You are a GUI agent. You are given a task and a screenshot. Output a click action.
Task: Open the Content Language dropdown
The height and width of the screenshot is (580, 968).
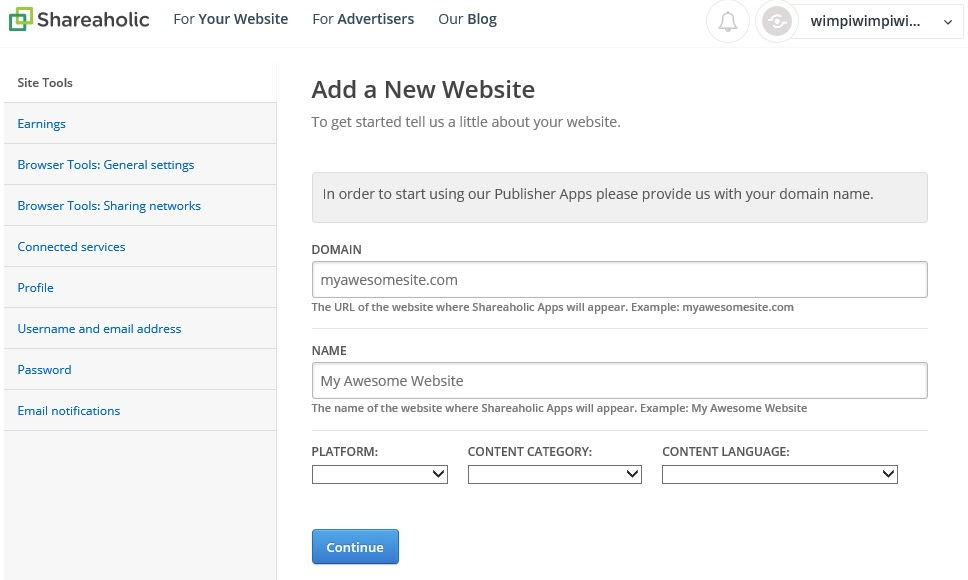(780, 474)
